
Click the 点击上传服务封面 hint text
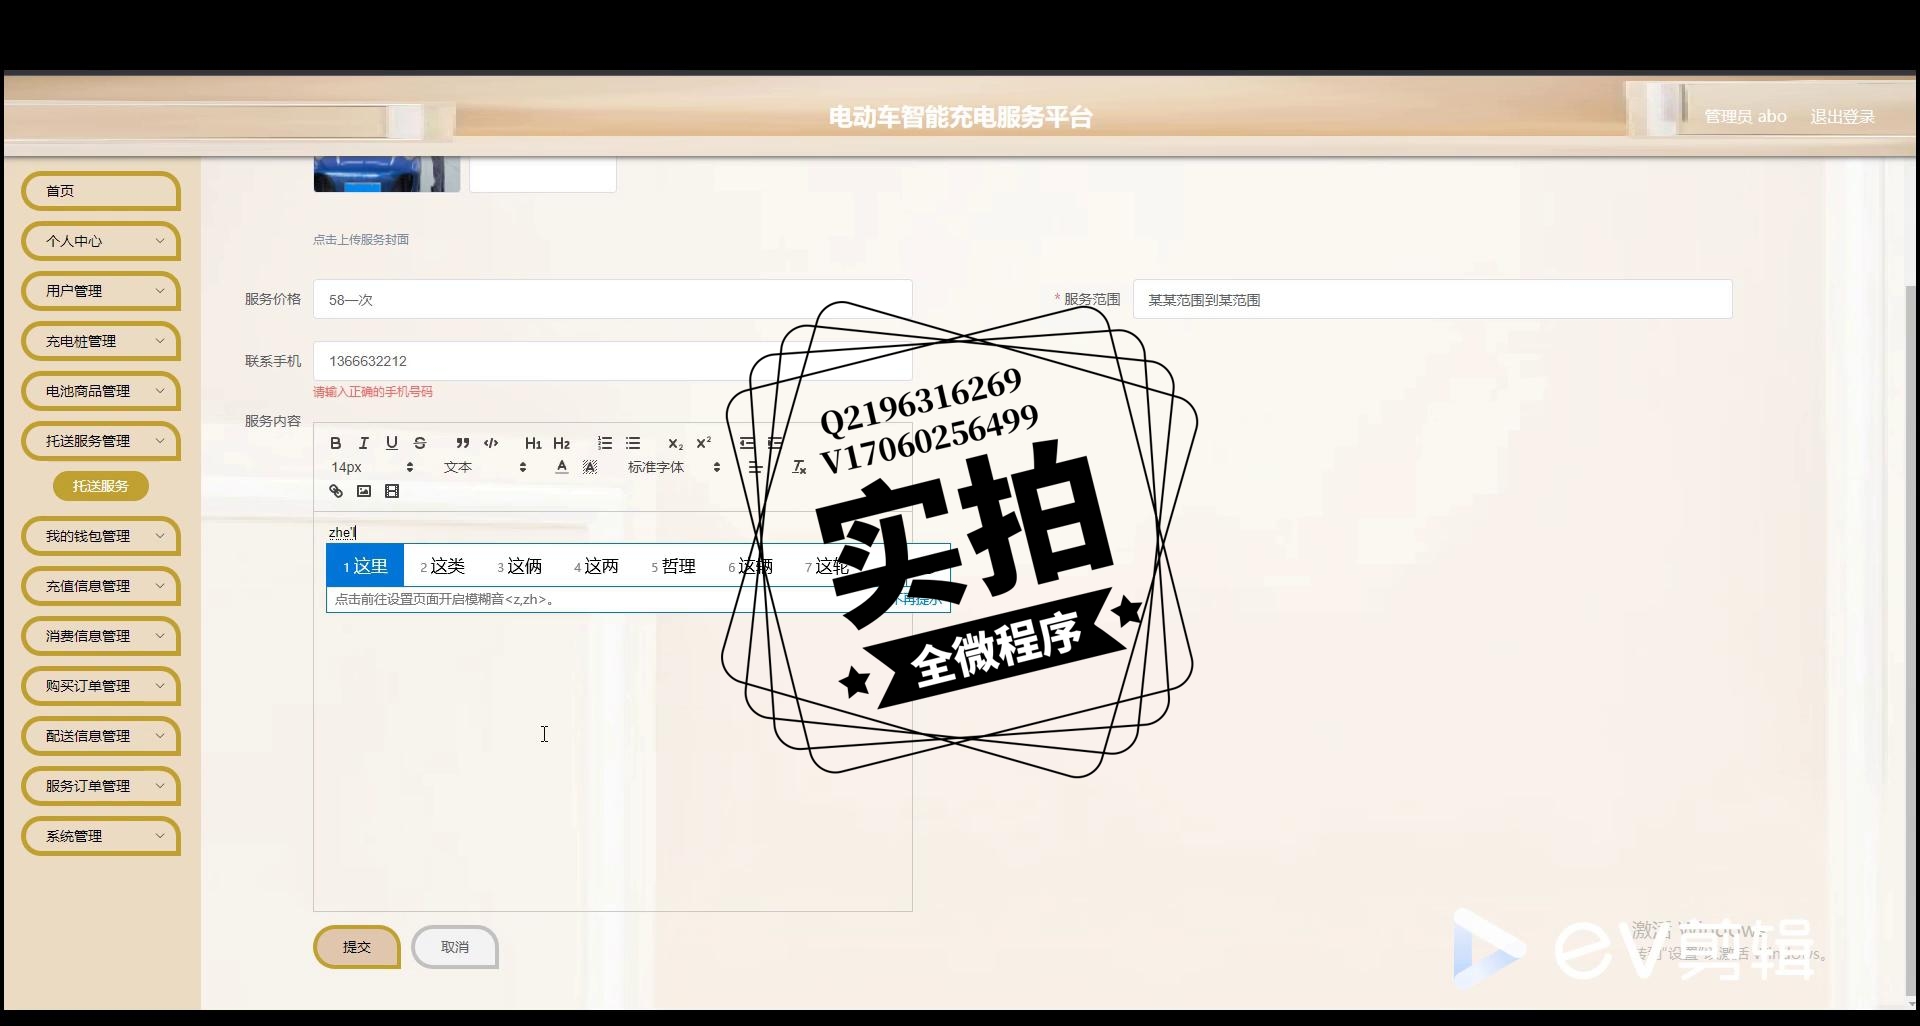coord(361,240)
